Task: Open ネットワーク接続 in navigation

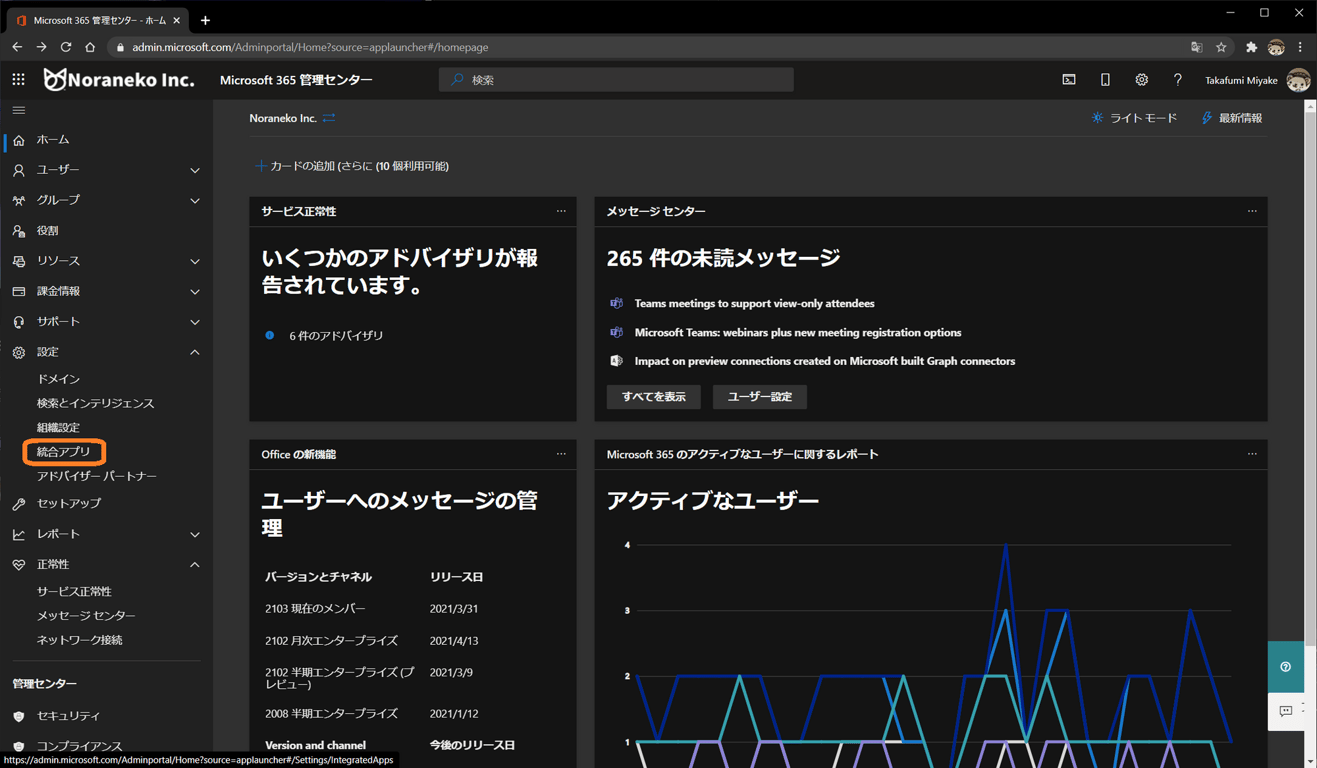Action: (79, 640)
